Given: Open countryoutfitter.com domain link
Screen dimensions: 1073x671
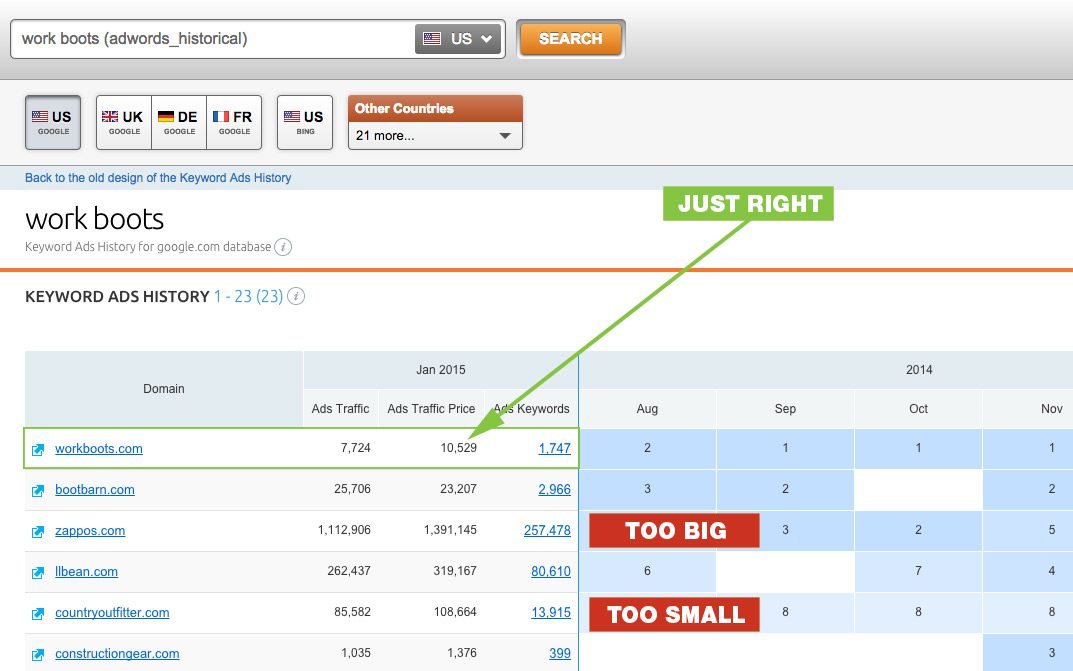Looking at the screenshot, I should pyautogui.click(x=112, y=613).
